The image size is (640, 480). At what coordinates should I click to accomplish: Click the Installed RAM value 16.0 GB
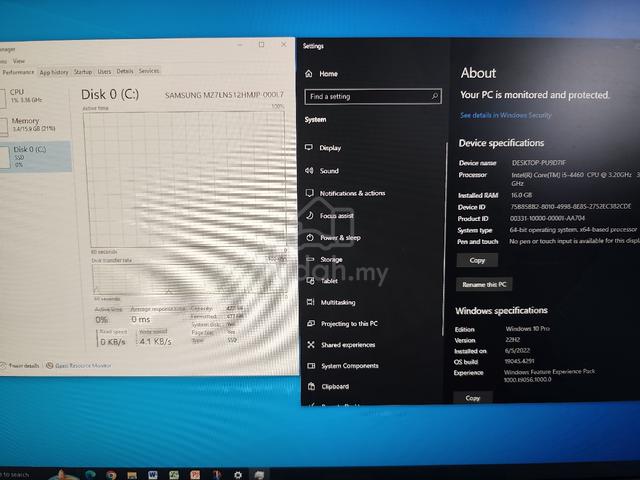pos(521,195)
